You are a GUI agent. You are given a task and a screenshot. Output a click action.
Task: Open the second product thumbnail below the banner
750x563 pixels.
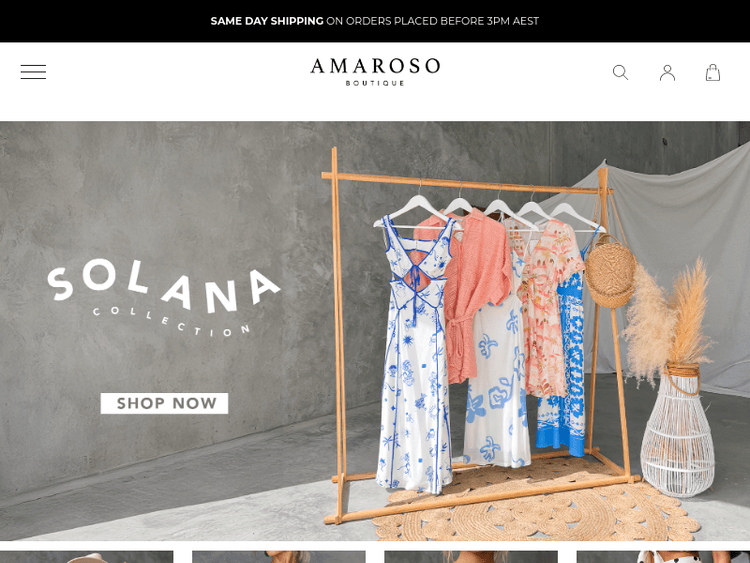tap(279, 557)
